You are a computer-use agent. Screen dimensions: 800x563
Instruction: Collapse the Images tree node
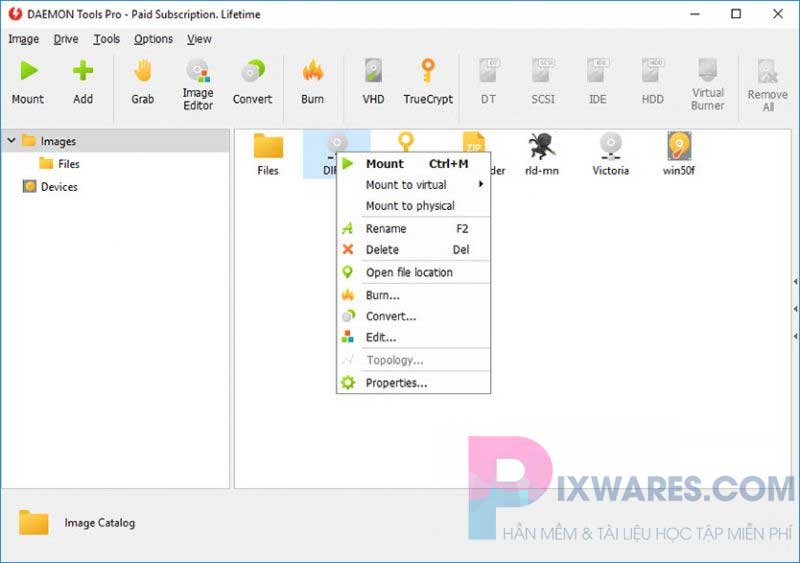click(x=11, y=141)
